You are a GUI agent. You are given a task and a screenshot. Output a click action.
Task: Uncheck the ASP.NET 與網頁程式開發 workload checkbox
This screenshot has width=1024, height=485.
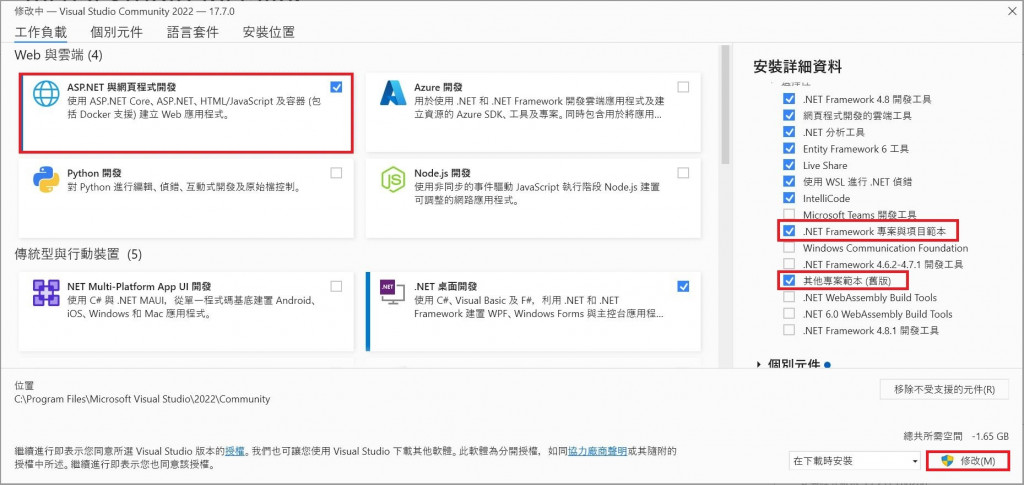point(336,87)
